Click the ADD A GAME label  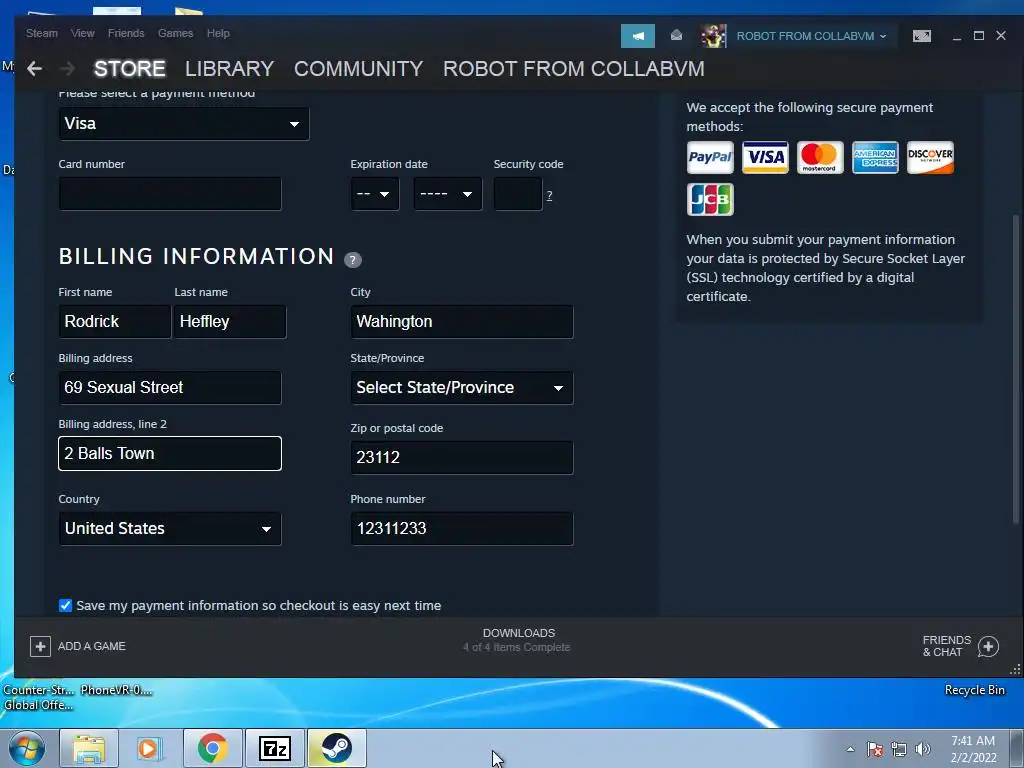[x=91, y=647]
